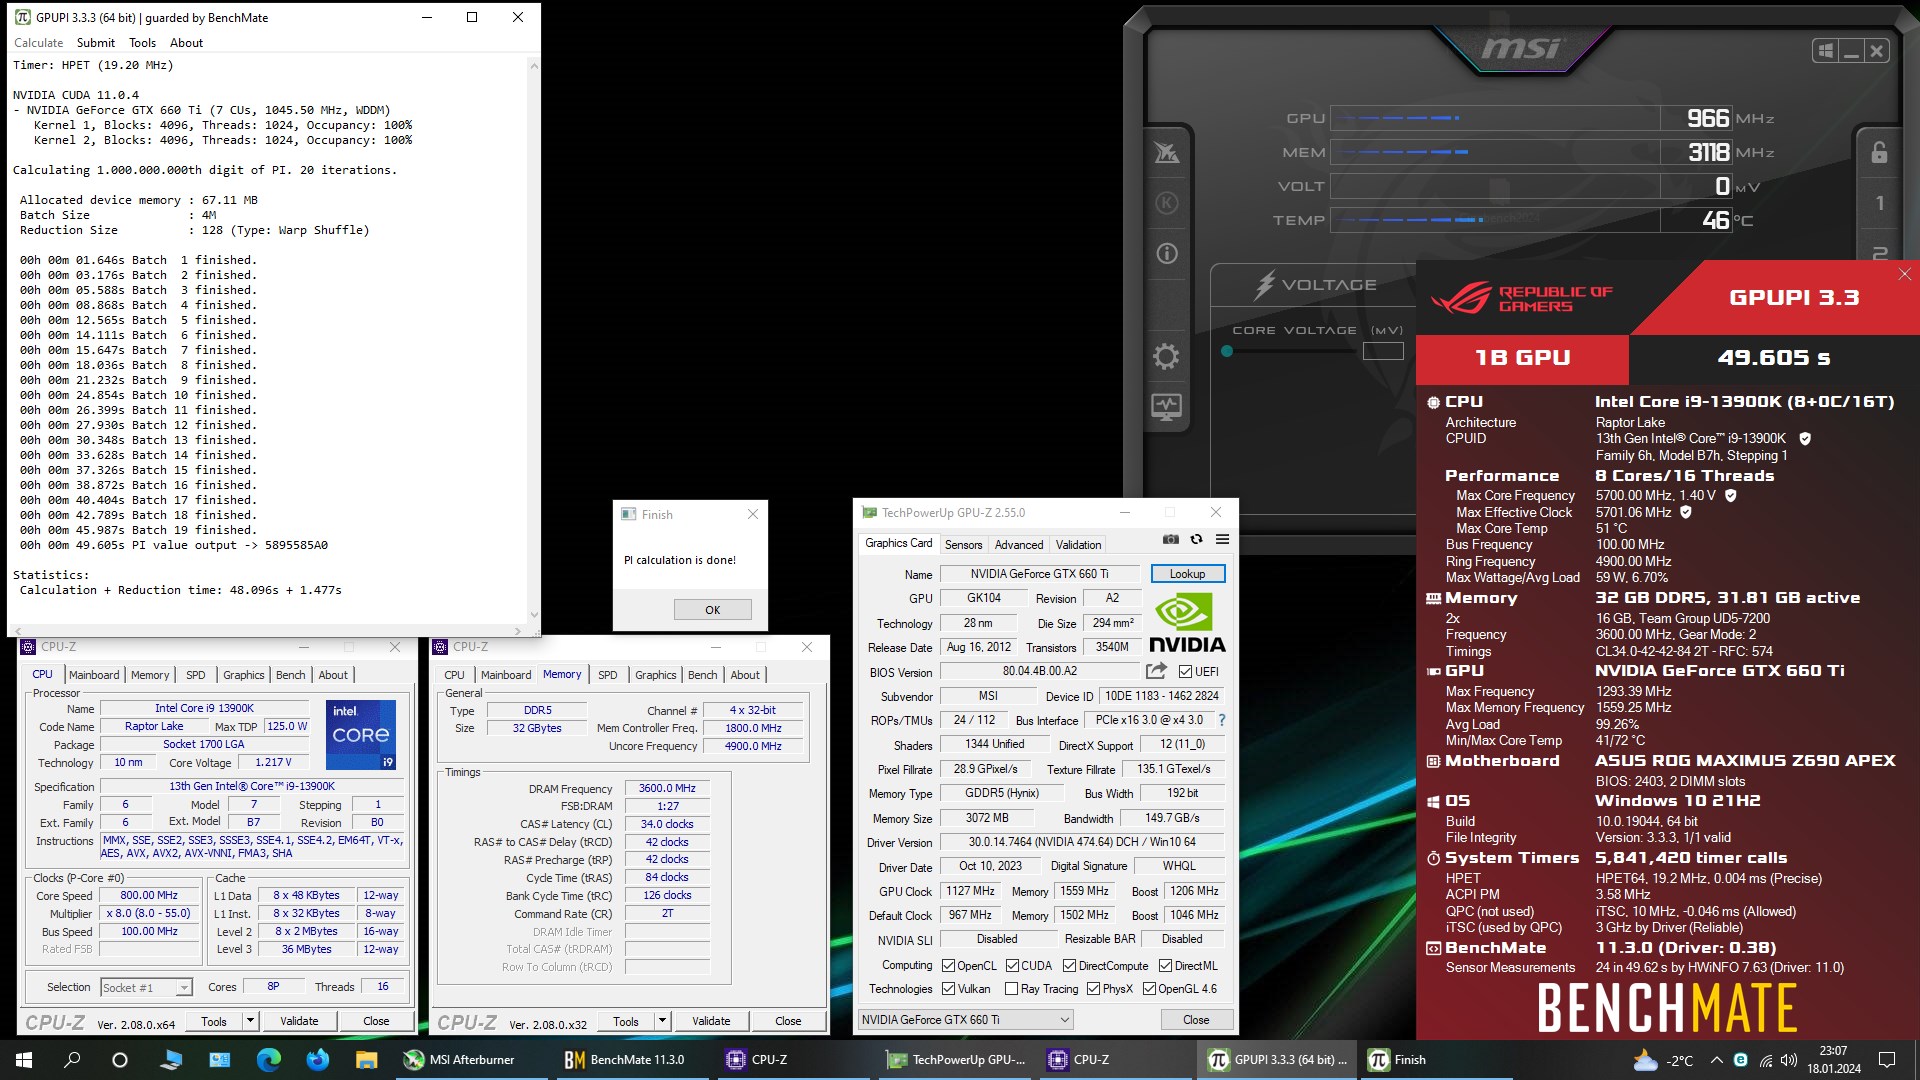Click the volume icon in system tray

(1789, 1060)
